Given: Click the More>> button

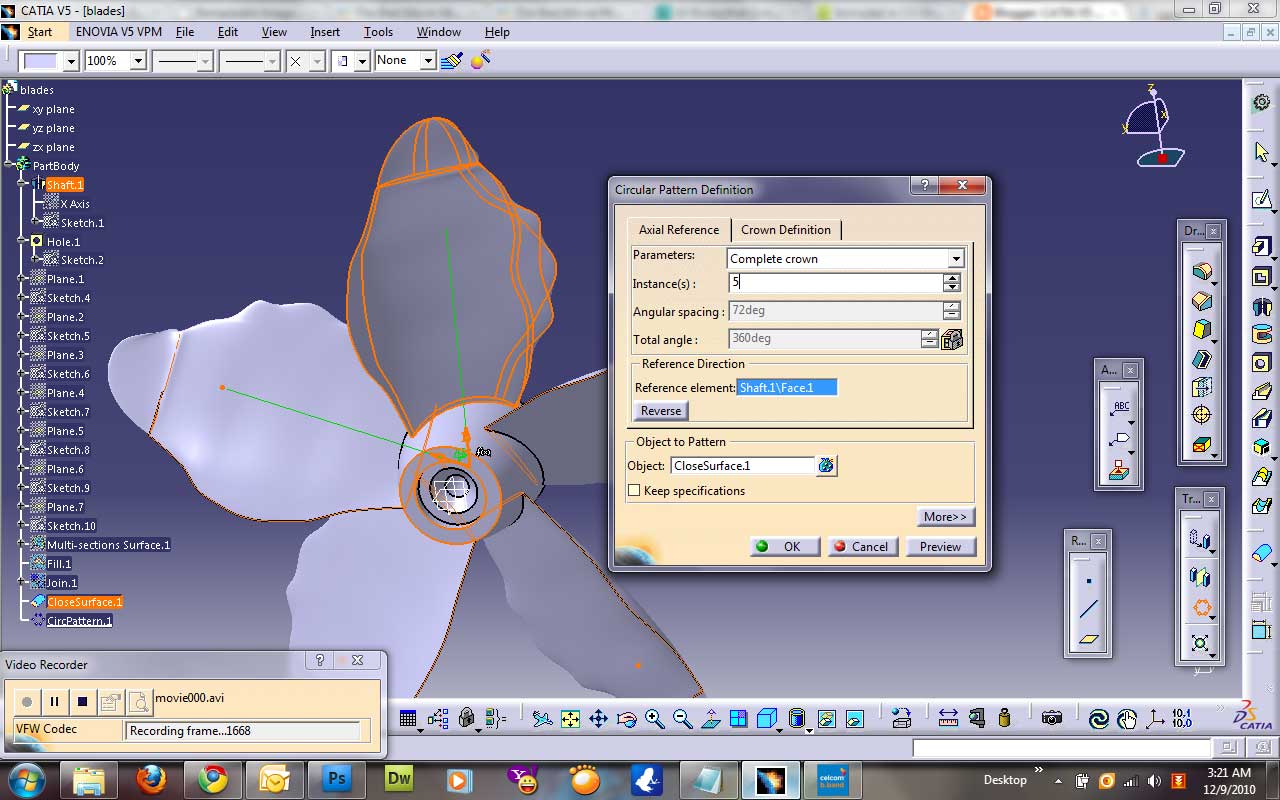Looking at the screenshot, I should pos(945,517).
